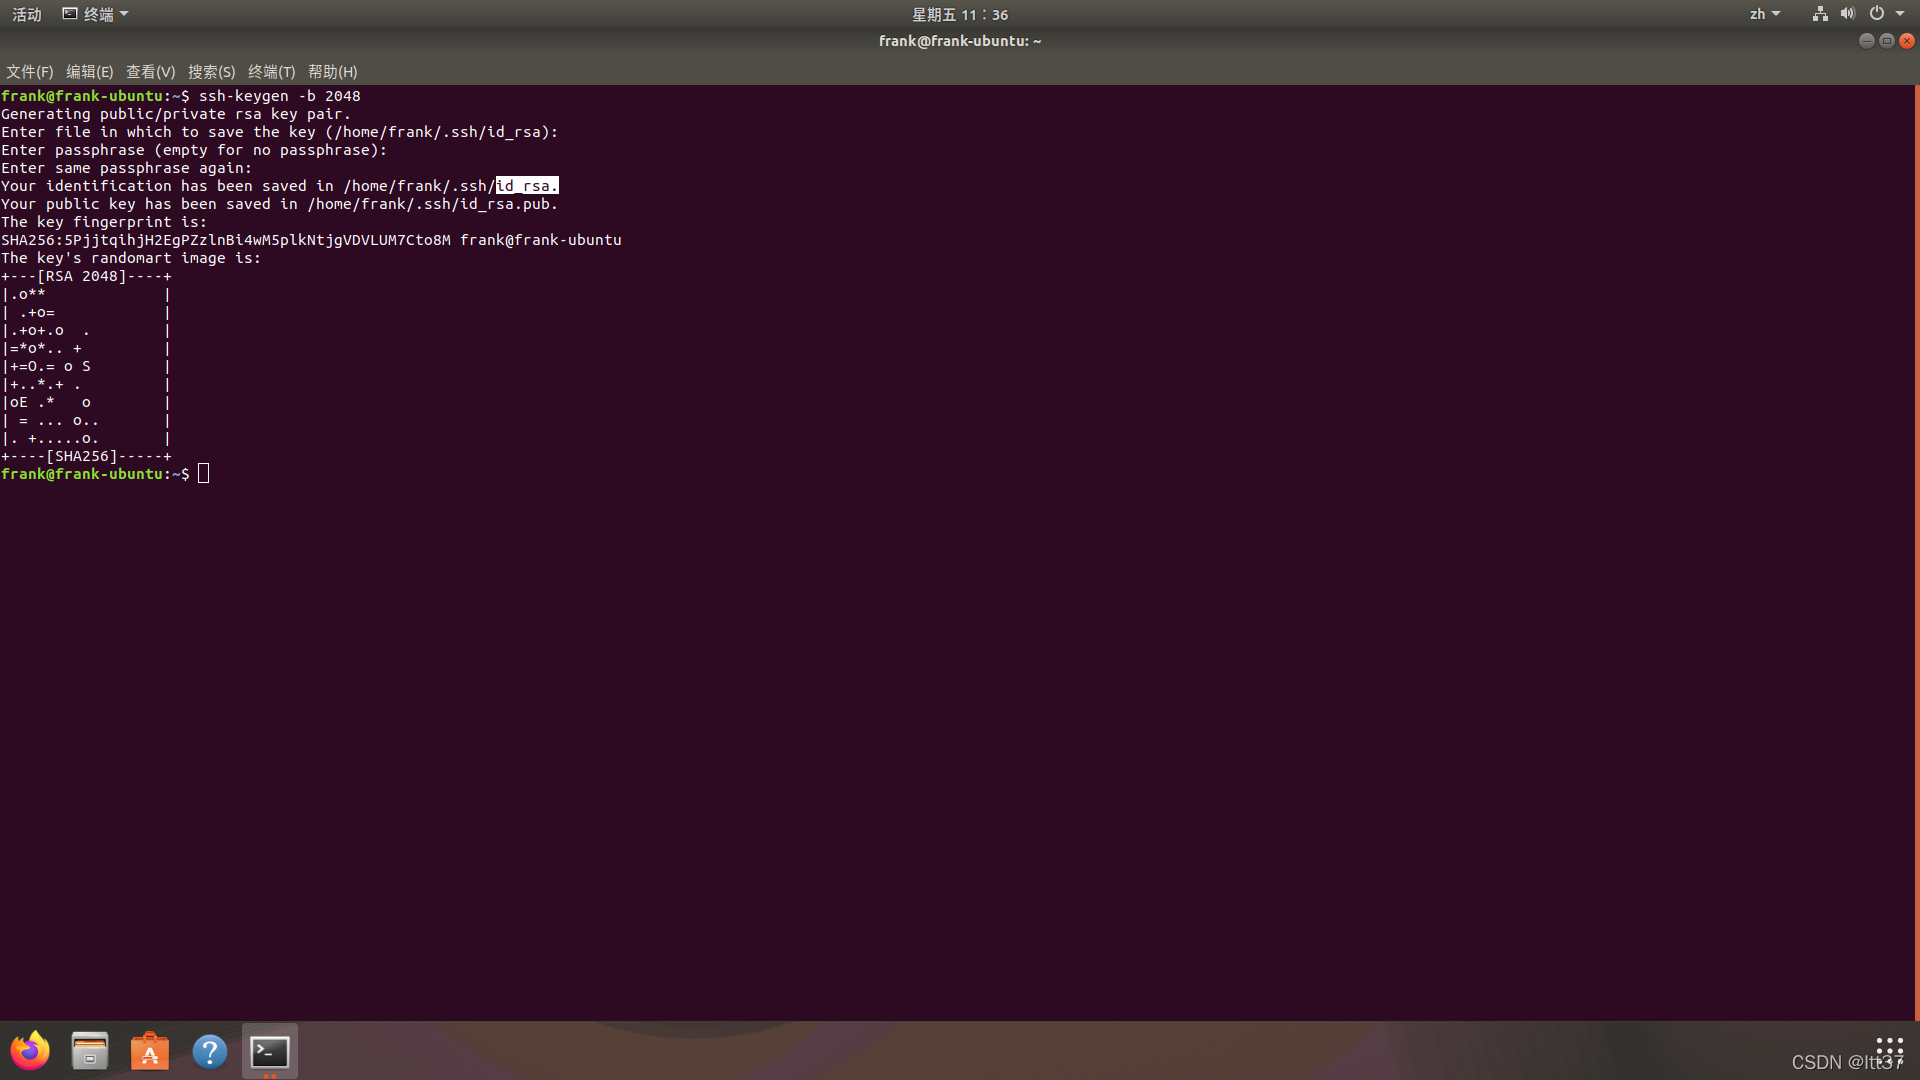This screenshot has width=1920, height=1080.
Task: Click the volume speaker icon
Action: coord(1847,14)
